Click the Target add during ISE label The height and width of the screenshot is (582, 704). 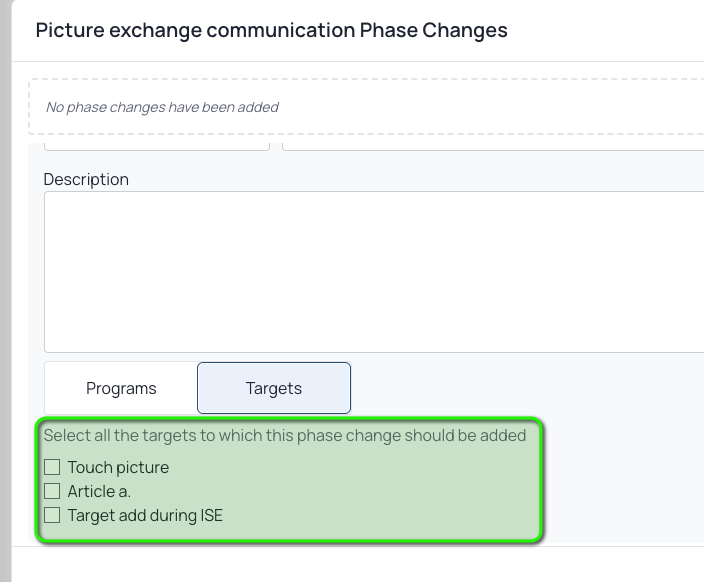coord(145,516)
